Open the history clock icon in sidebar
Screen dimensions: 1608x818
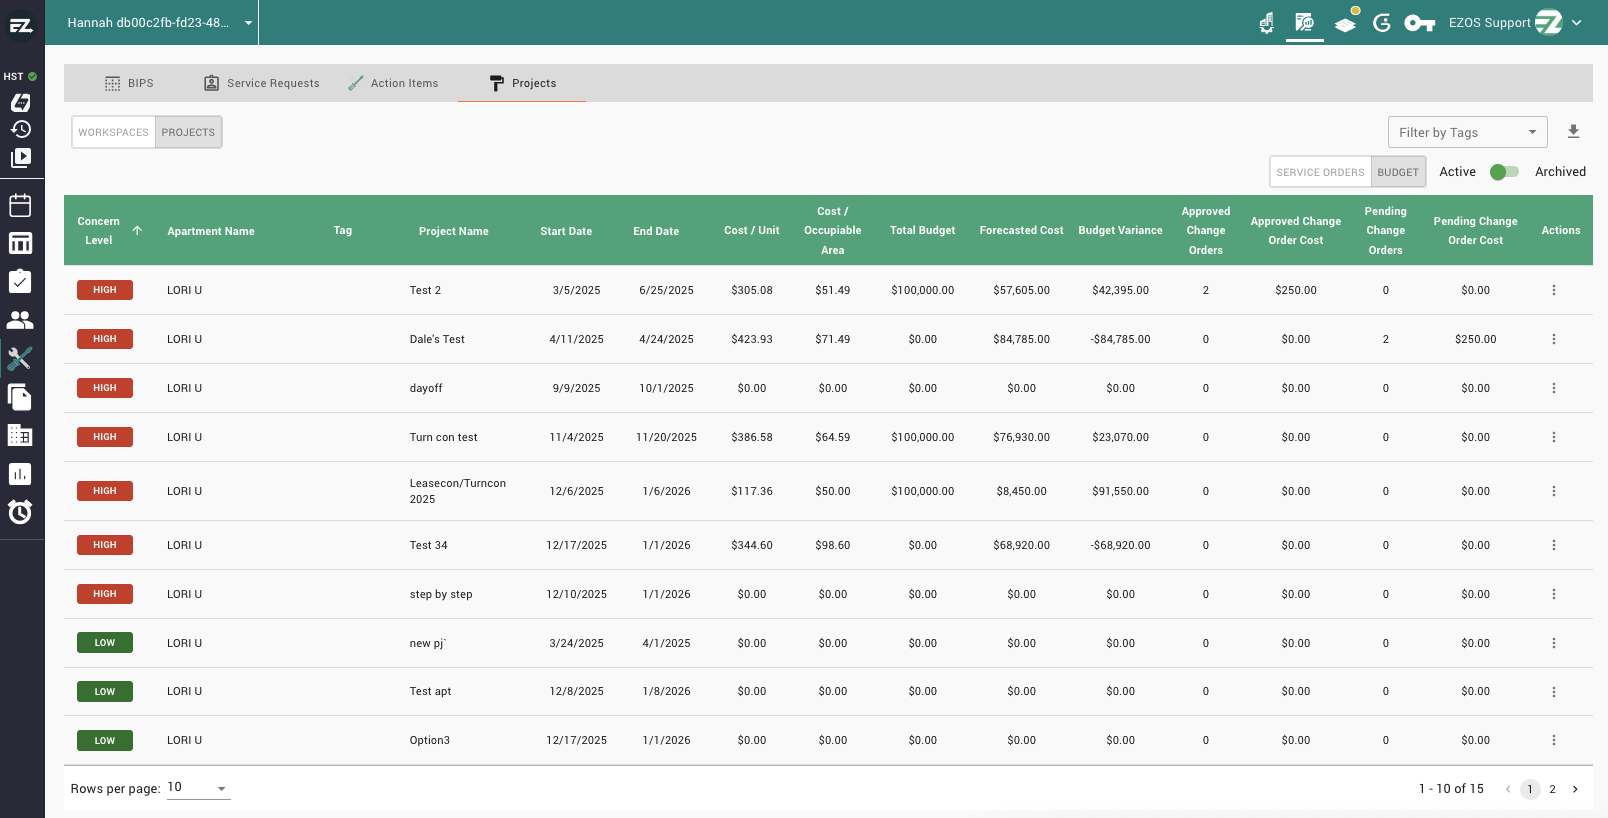click(x=20, y=129)
